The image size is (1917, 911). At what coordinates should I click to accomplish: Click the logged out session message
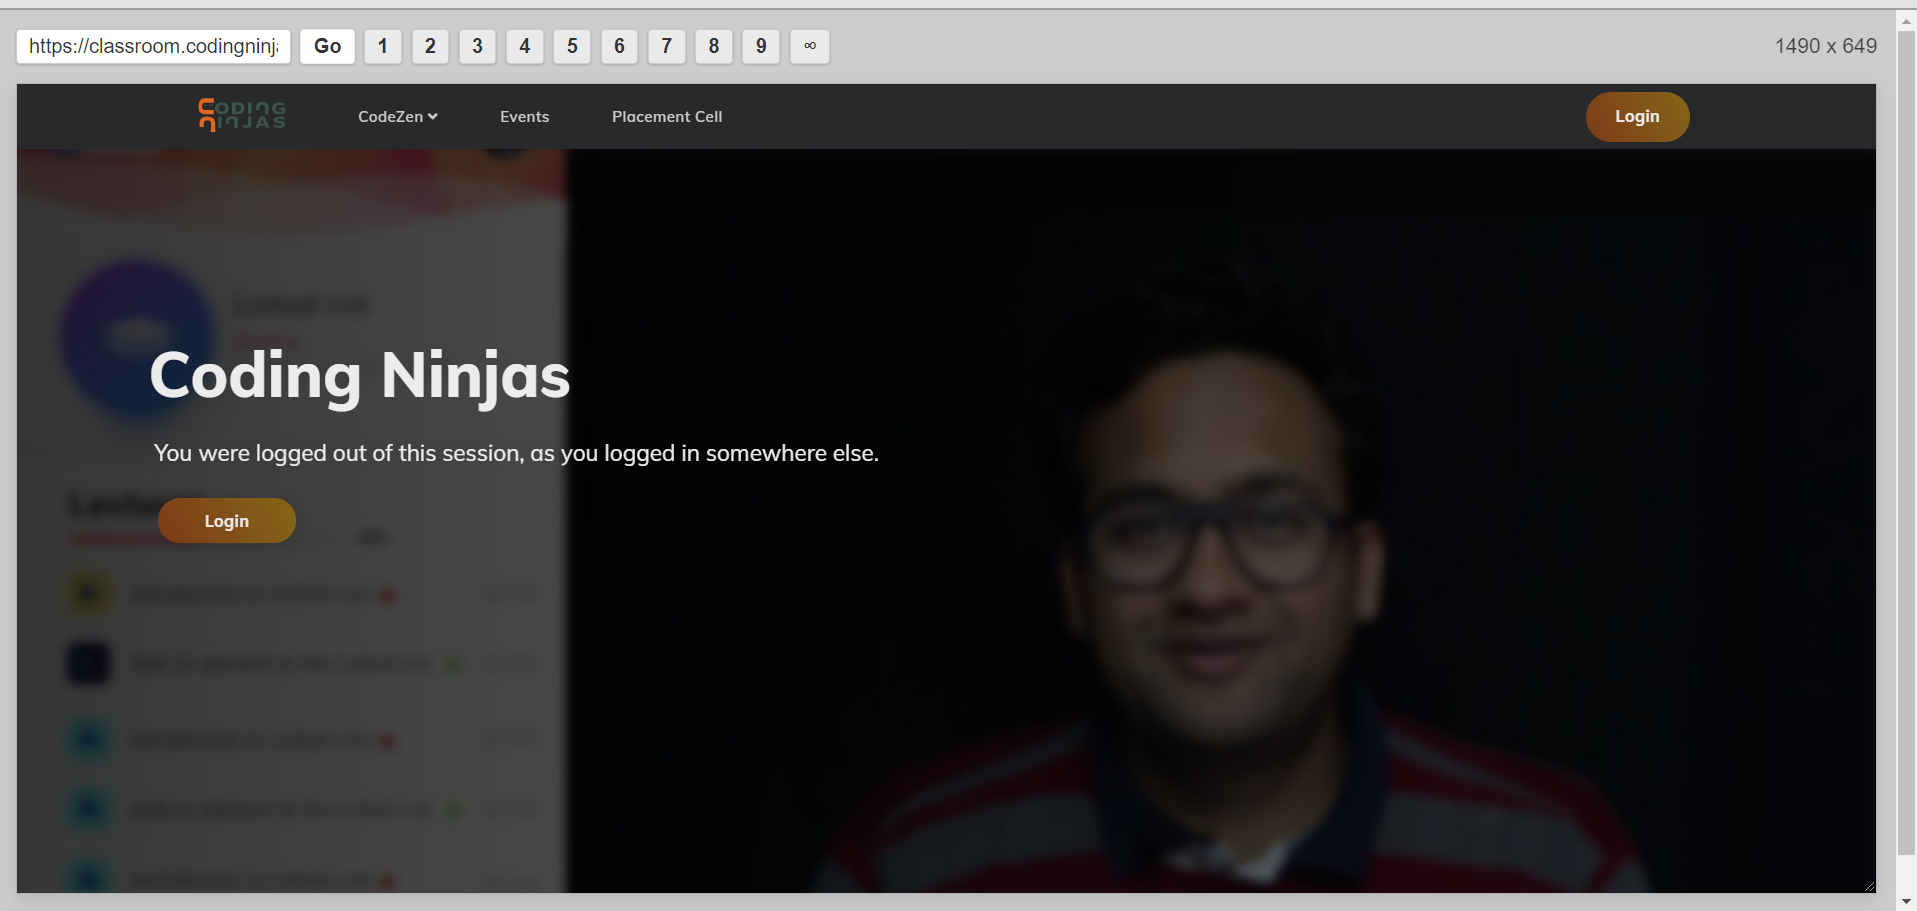pyautogui.click(x=516, y=453)
